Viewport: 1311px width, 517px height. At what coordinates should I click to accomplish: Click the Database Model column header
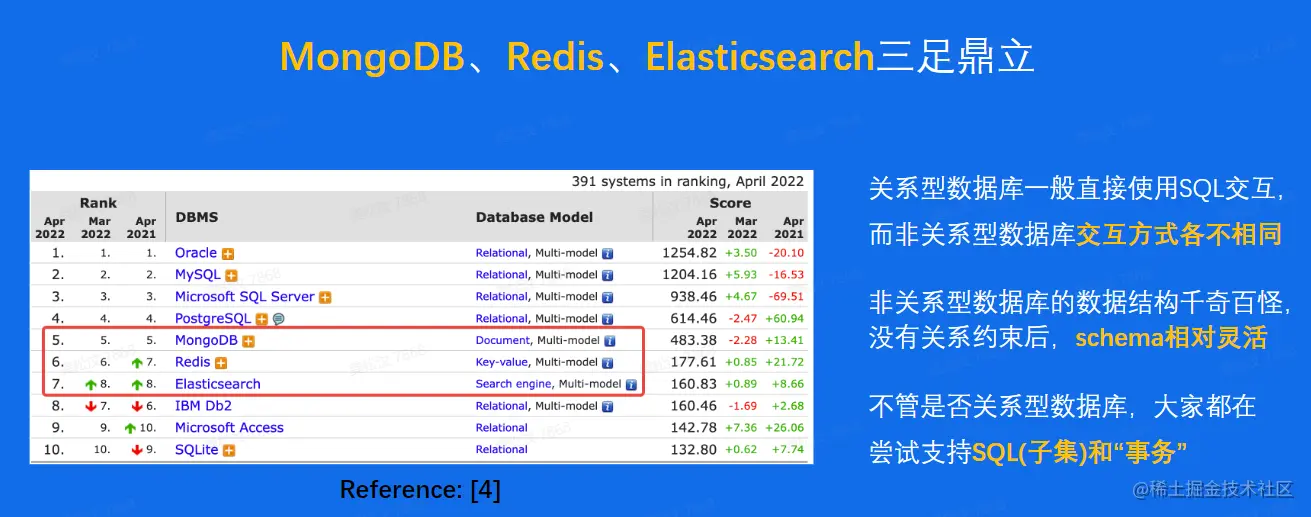click(x=534, y=217)
